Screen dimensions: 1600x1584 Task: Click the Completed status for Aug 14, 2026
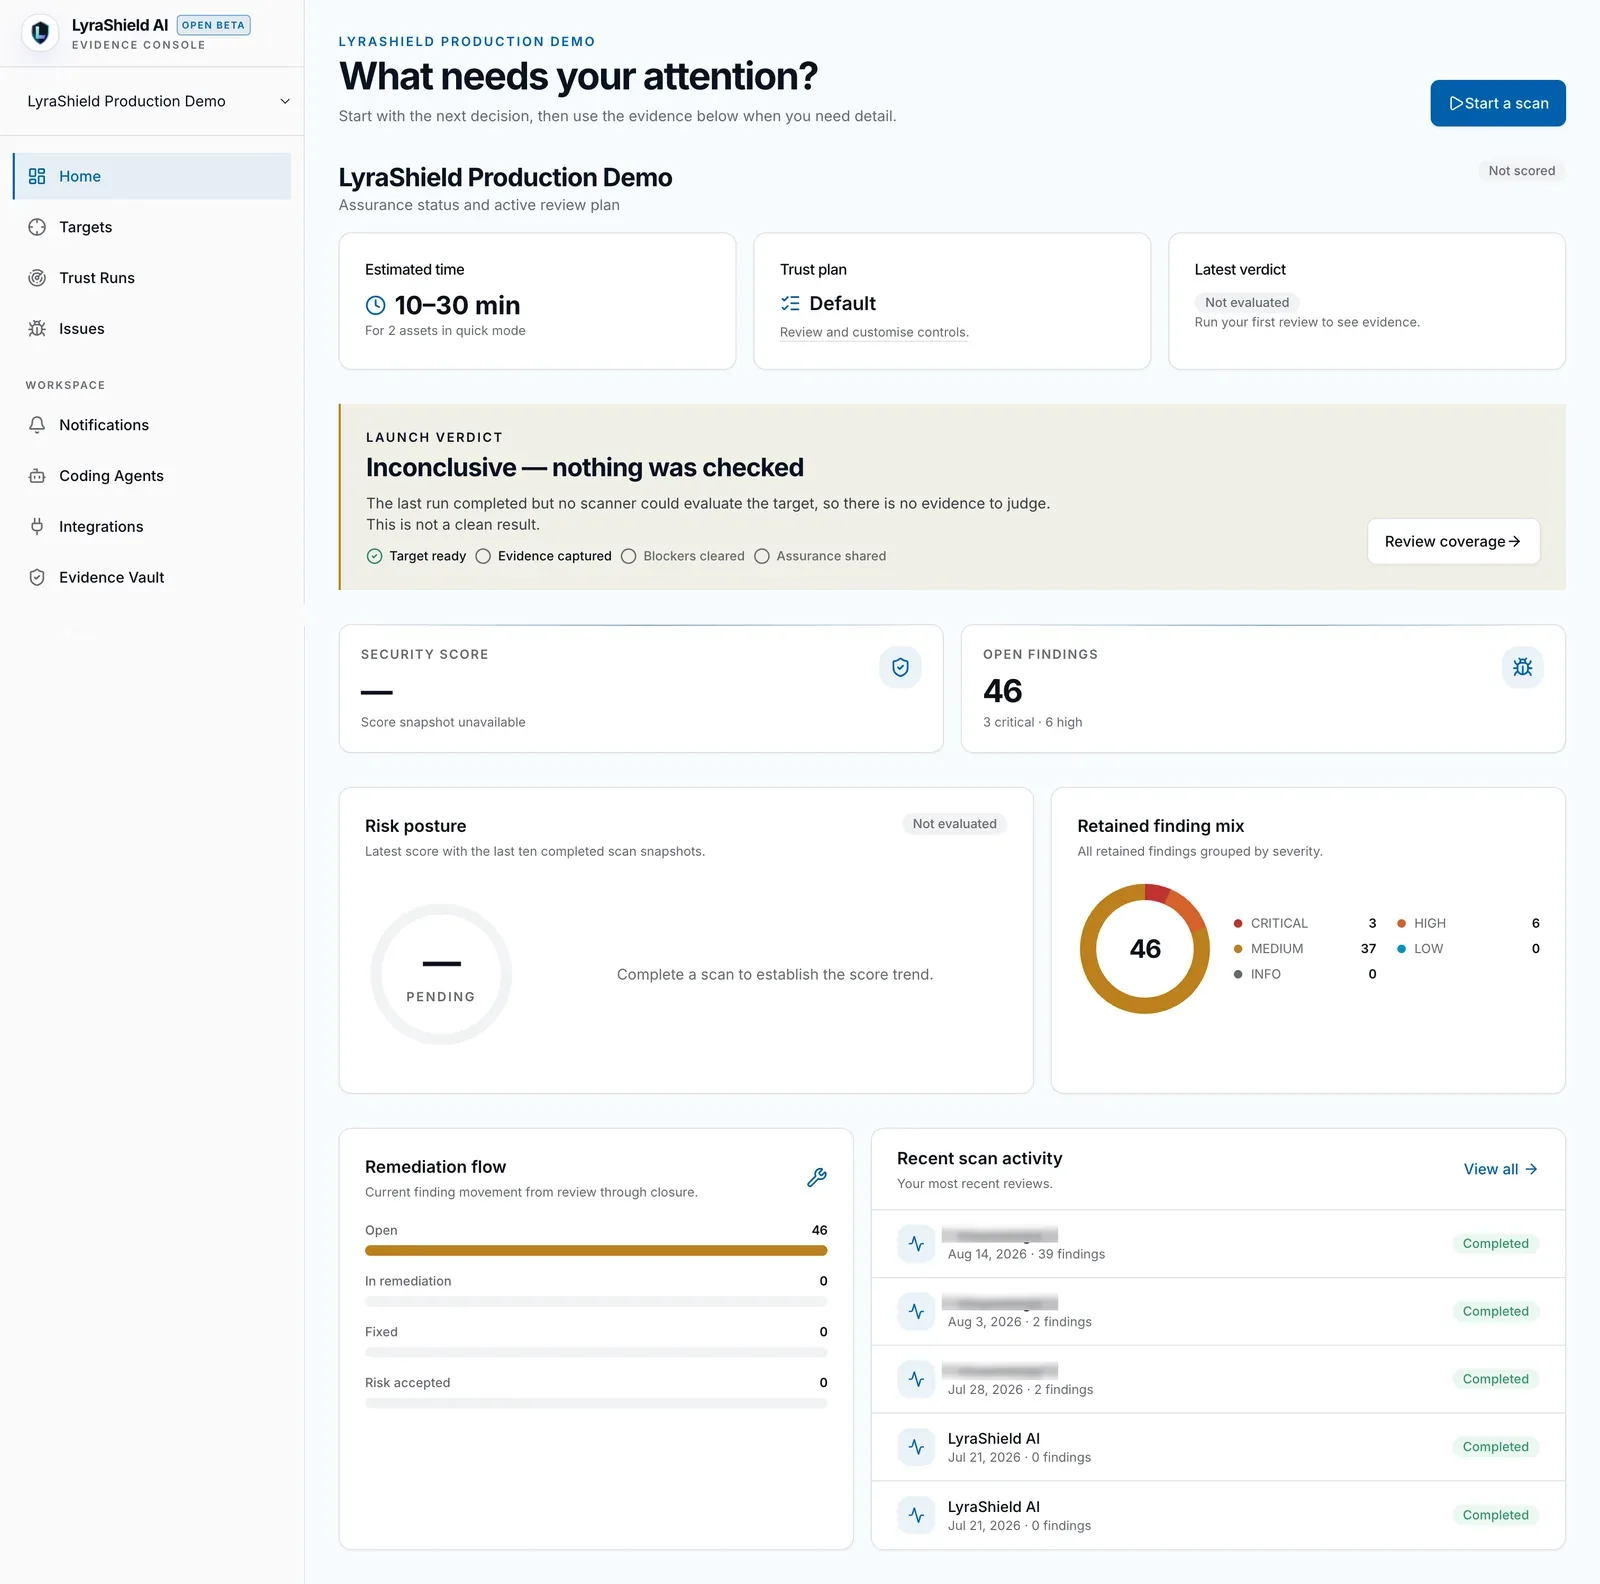tap(1496, 1244)
